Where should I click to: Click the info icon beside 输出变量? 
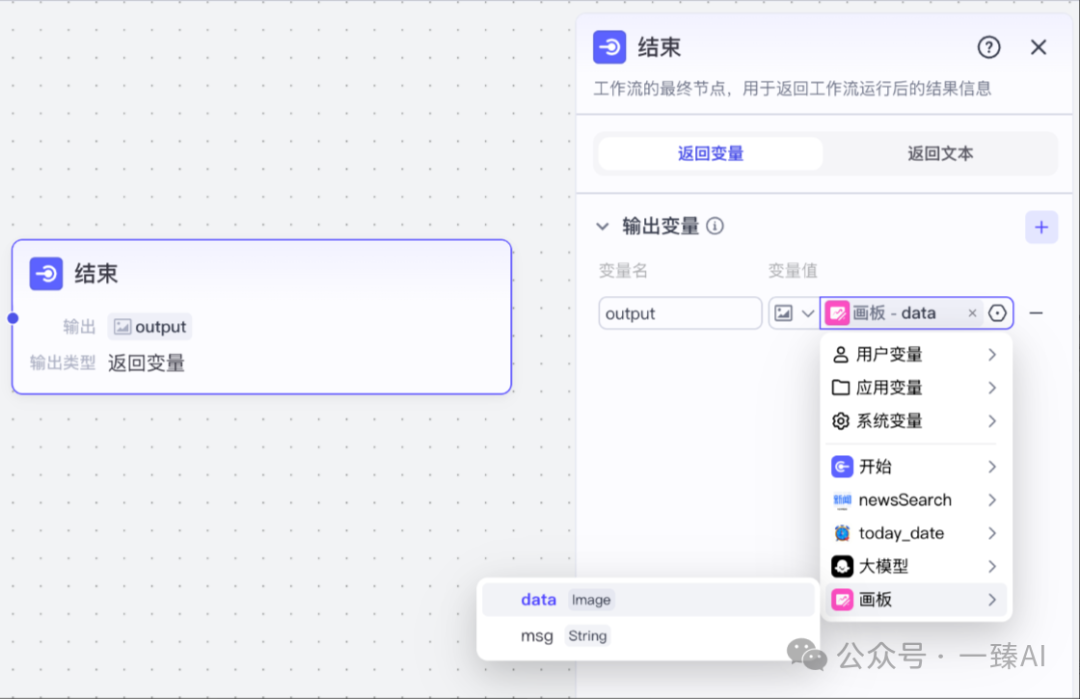pyautogui.click(x=714, y=227)
